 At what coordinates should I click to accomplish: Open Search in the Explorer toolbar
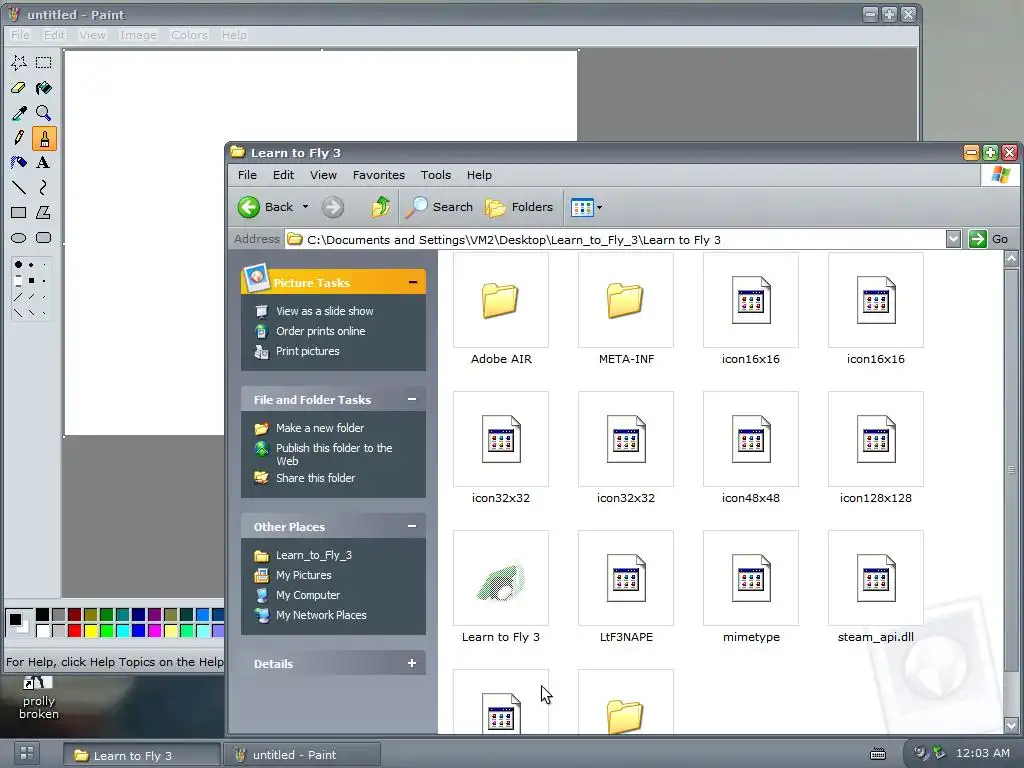pyautogui.click(x=439, y=207)
